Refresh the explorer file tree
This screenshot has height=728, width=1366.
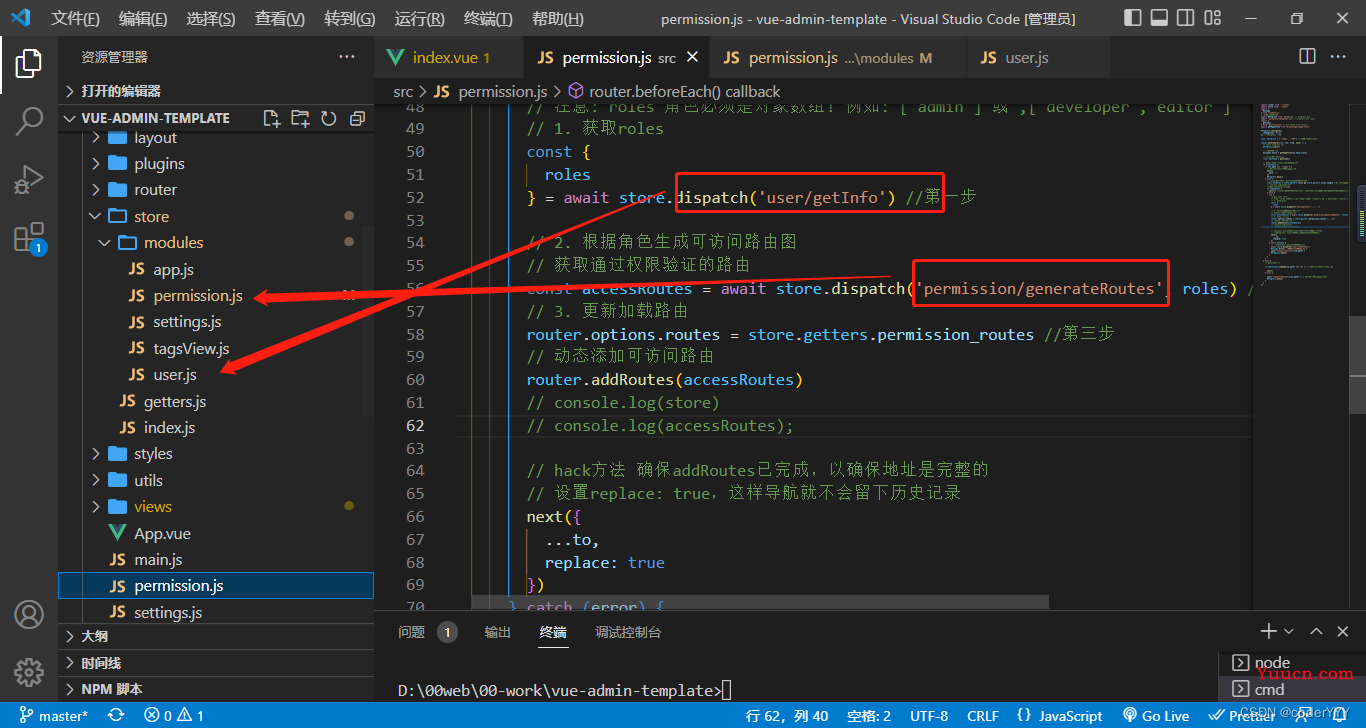click(x=328, y=118)
